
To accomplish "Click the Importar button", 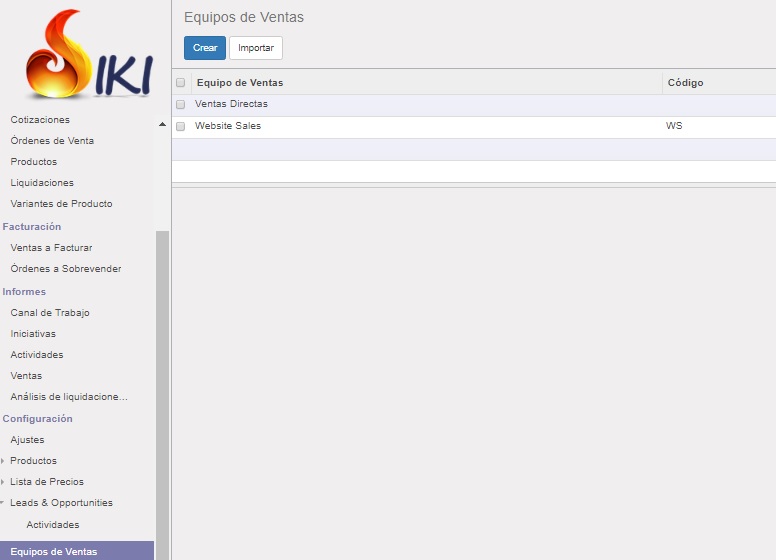I will tap(256, 48).
